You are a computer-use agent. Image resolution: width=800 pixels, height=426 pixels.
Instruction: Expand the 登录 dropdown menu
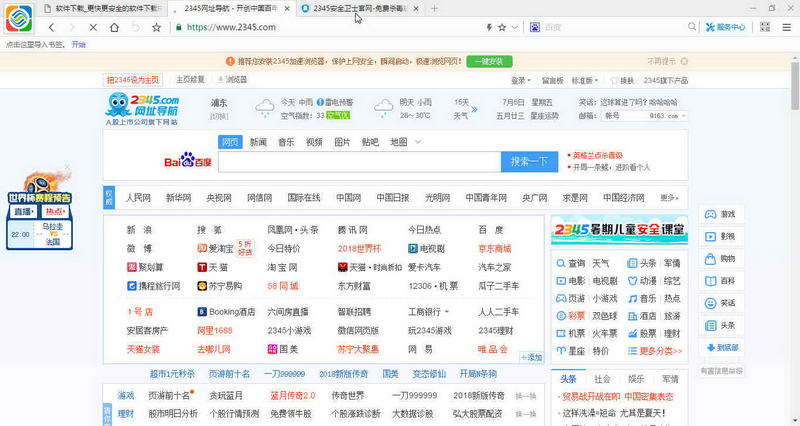(x=520, y=80)
